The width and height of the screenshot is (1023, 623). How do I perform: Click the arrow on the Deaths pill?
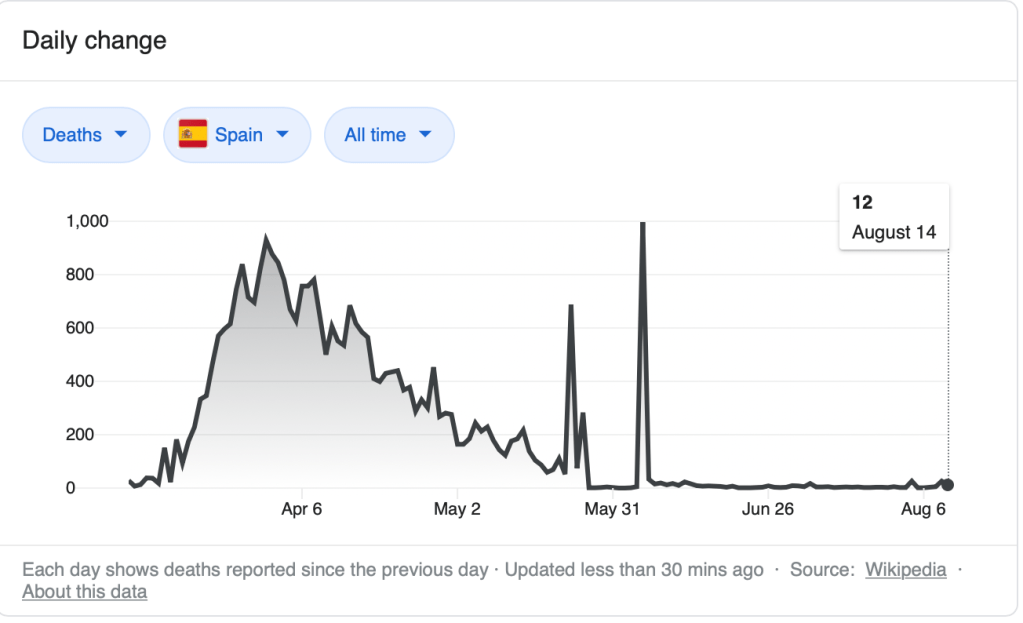[x=121, y=134]
